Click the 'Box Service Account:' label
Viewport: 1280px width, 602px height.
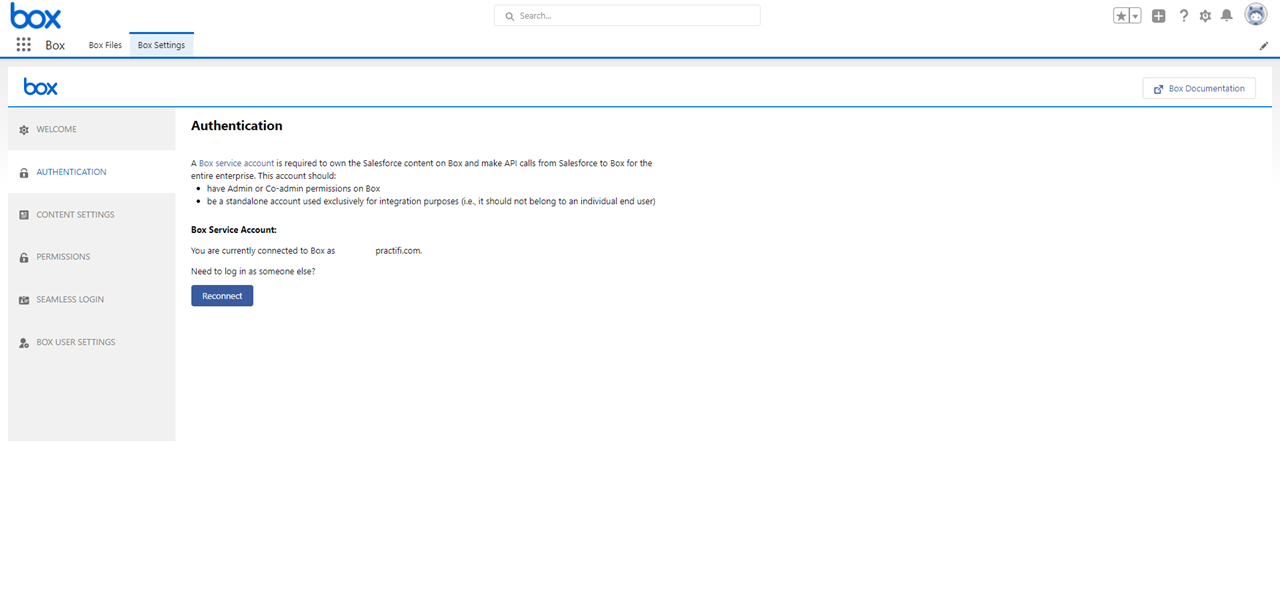[x=234, y=230]
